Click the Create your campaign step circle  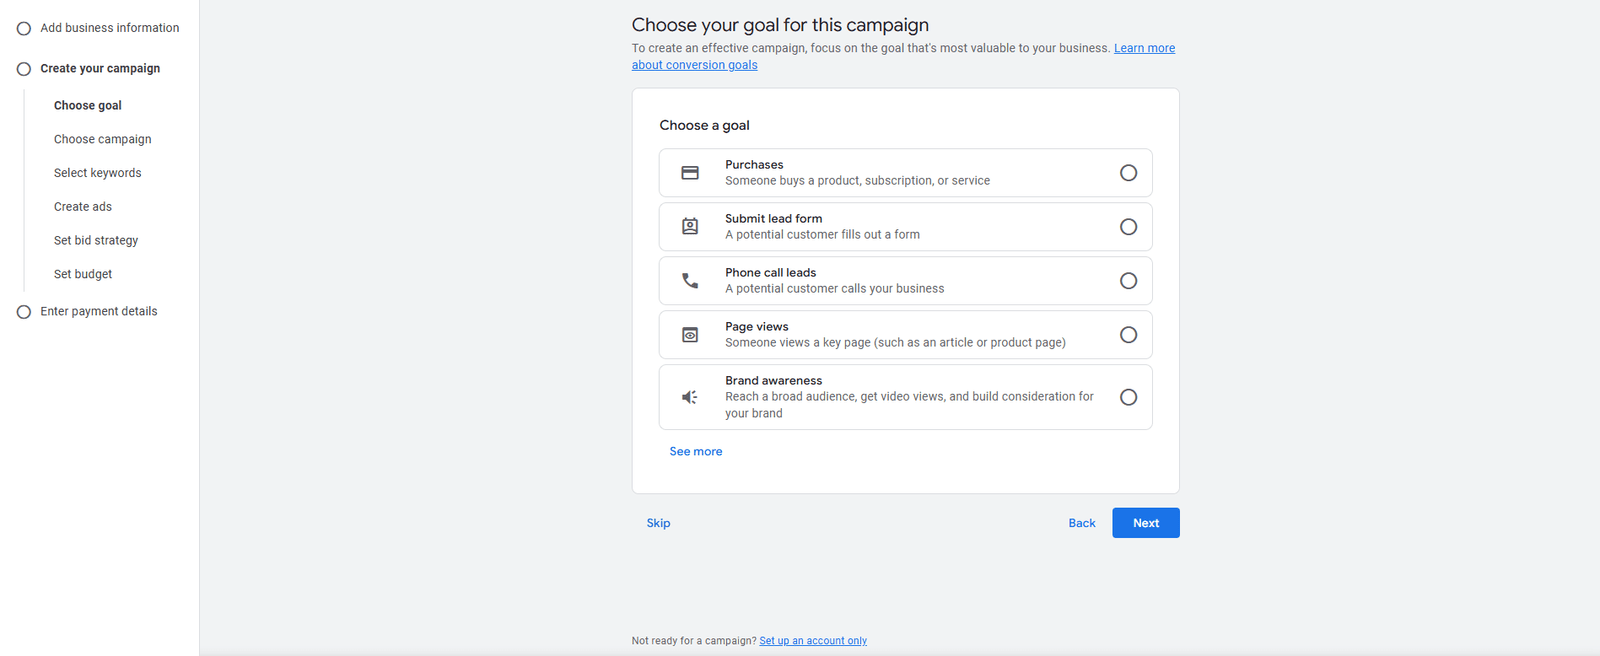24,69
